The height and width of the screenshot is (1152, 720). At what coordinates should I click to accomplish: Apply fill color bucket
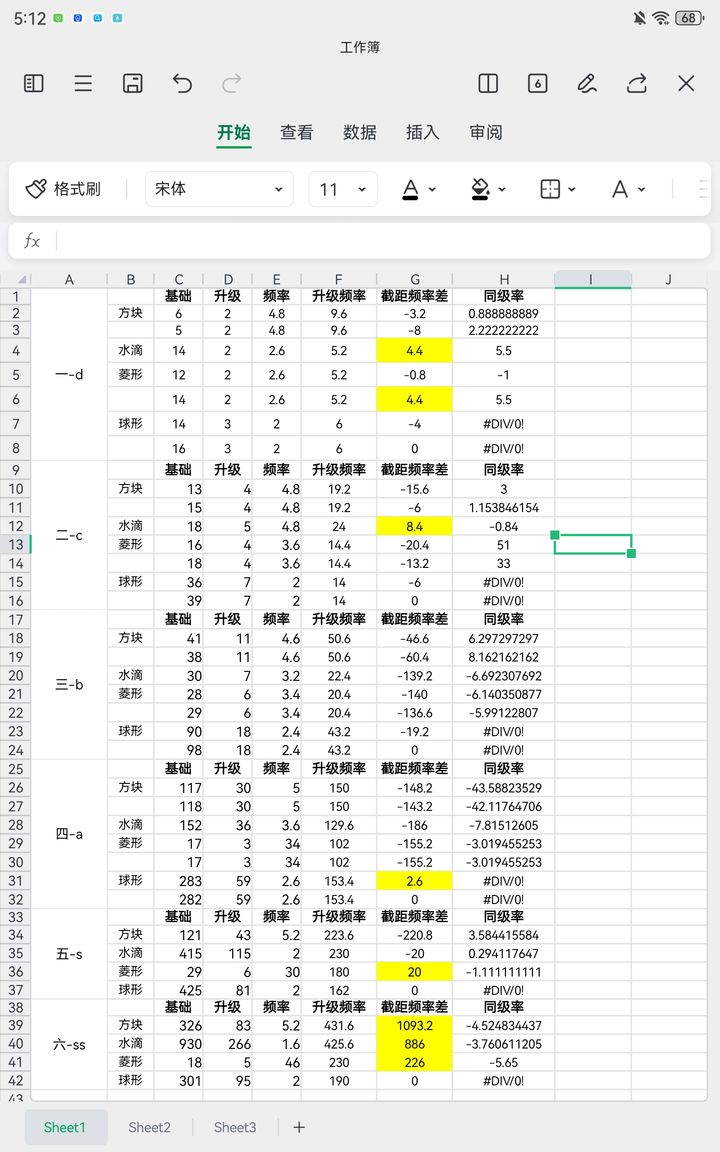click(480, 189)
